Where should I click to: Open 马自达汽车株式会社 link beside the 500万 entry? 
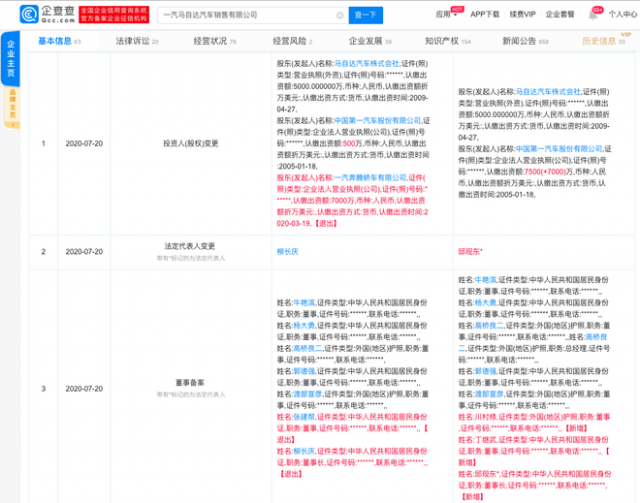[367, 63]
